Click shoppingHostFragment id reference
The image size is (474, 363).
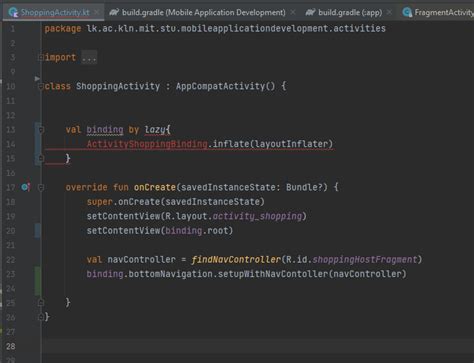click(365, 259)
